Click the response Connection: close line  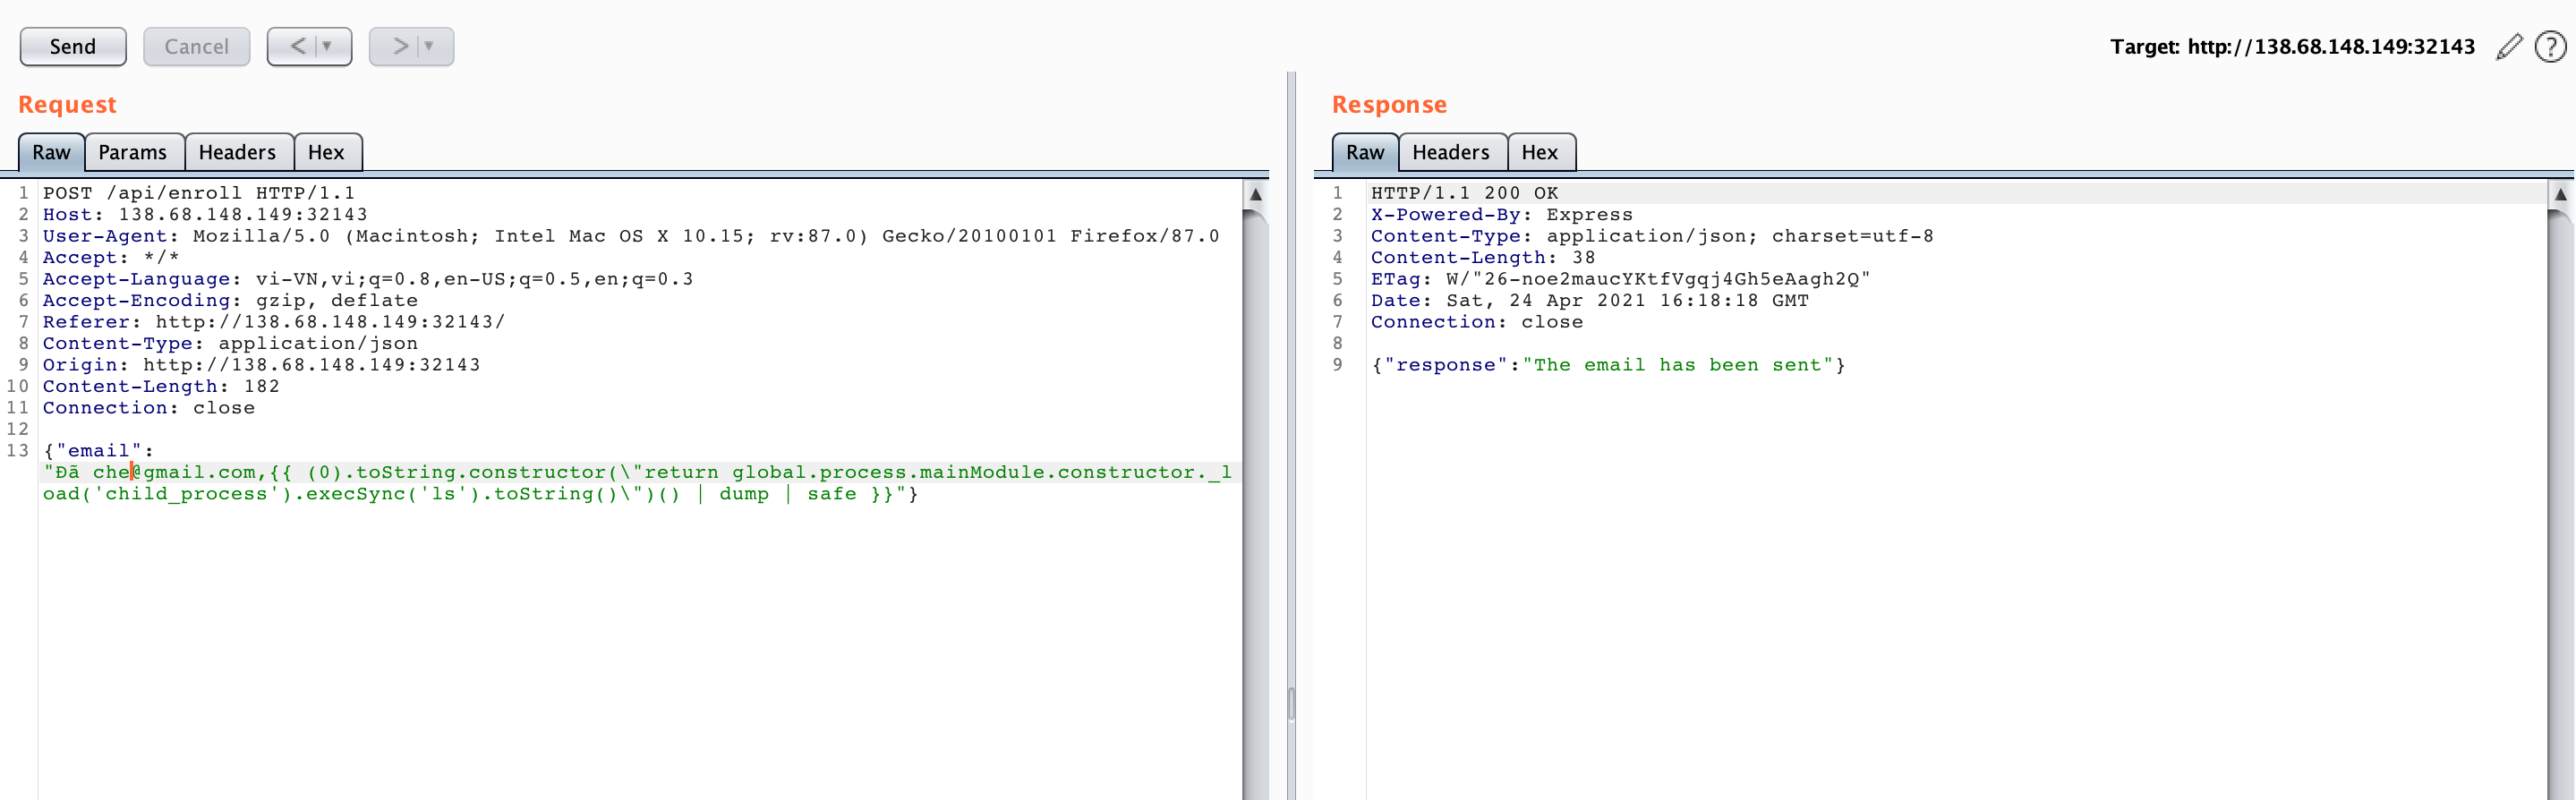coord(1477,322)
